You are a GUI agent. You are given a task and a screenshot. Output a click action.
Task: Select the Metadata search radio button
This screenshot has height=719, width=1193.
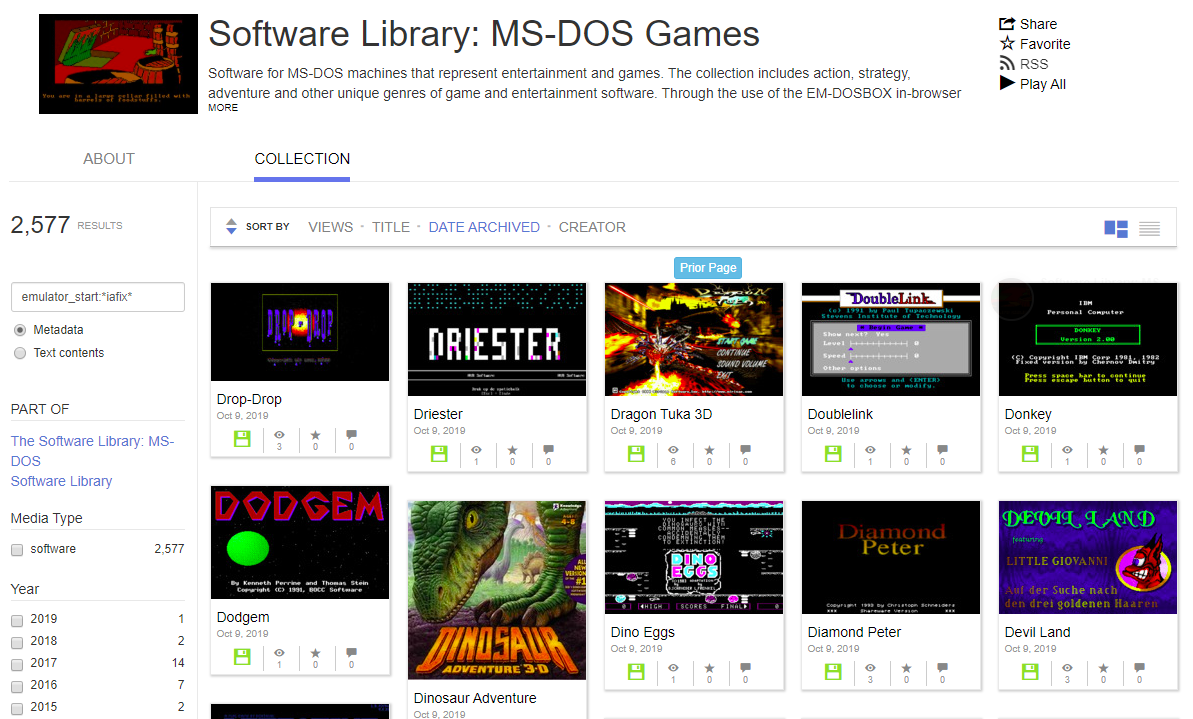click(20, 330)
